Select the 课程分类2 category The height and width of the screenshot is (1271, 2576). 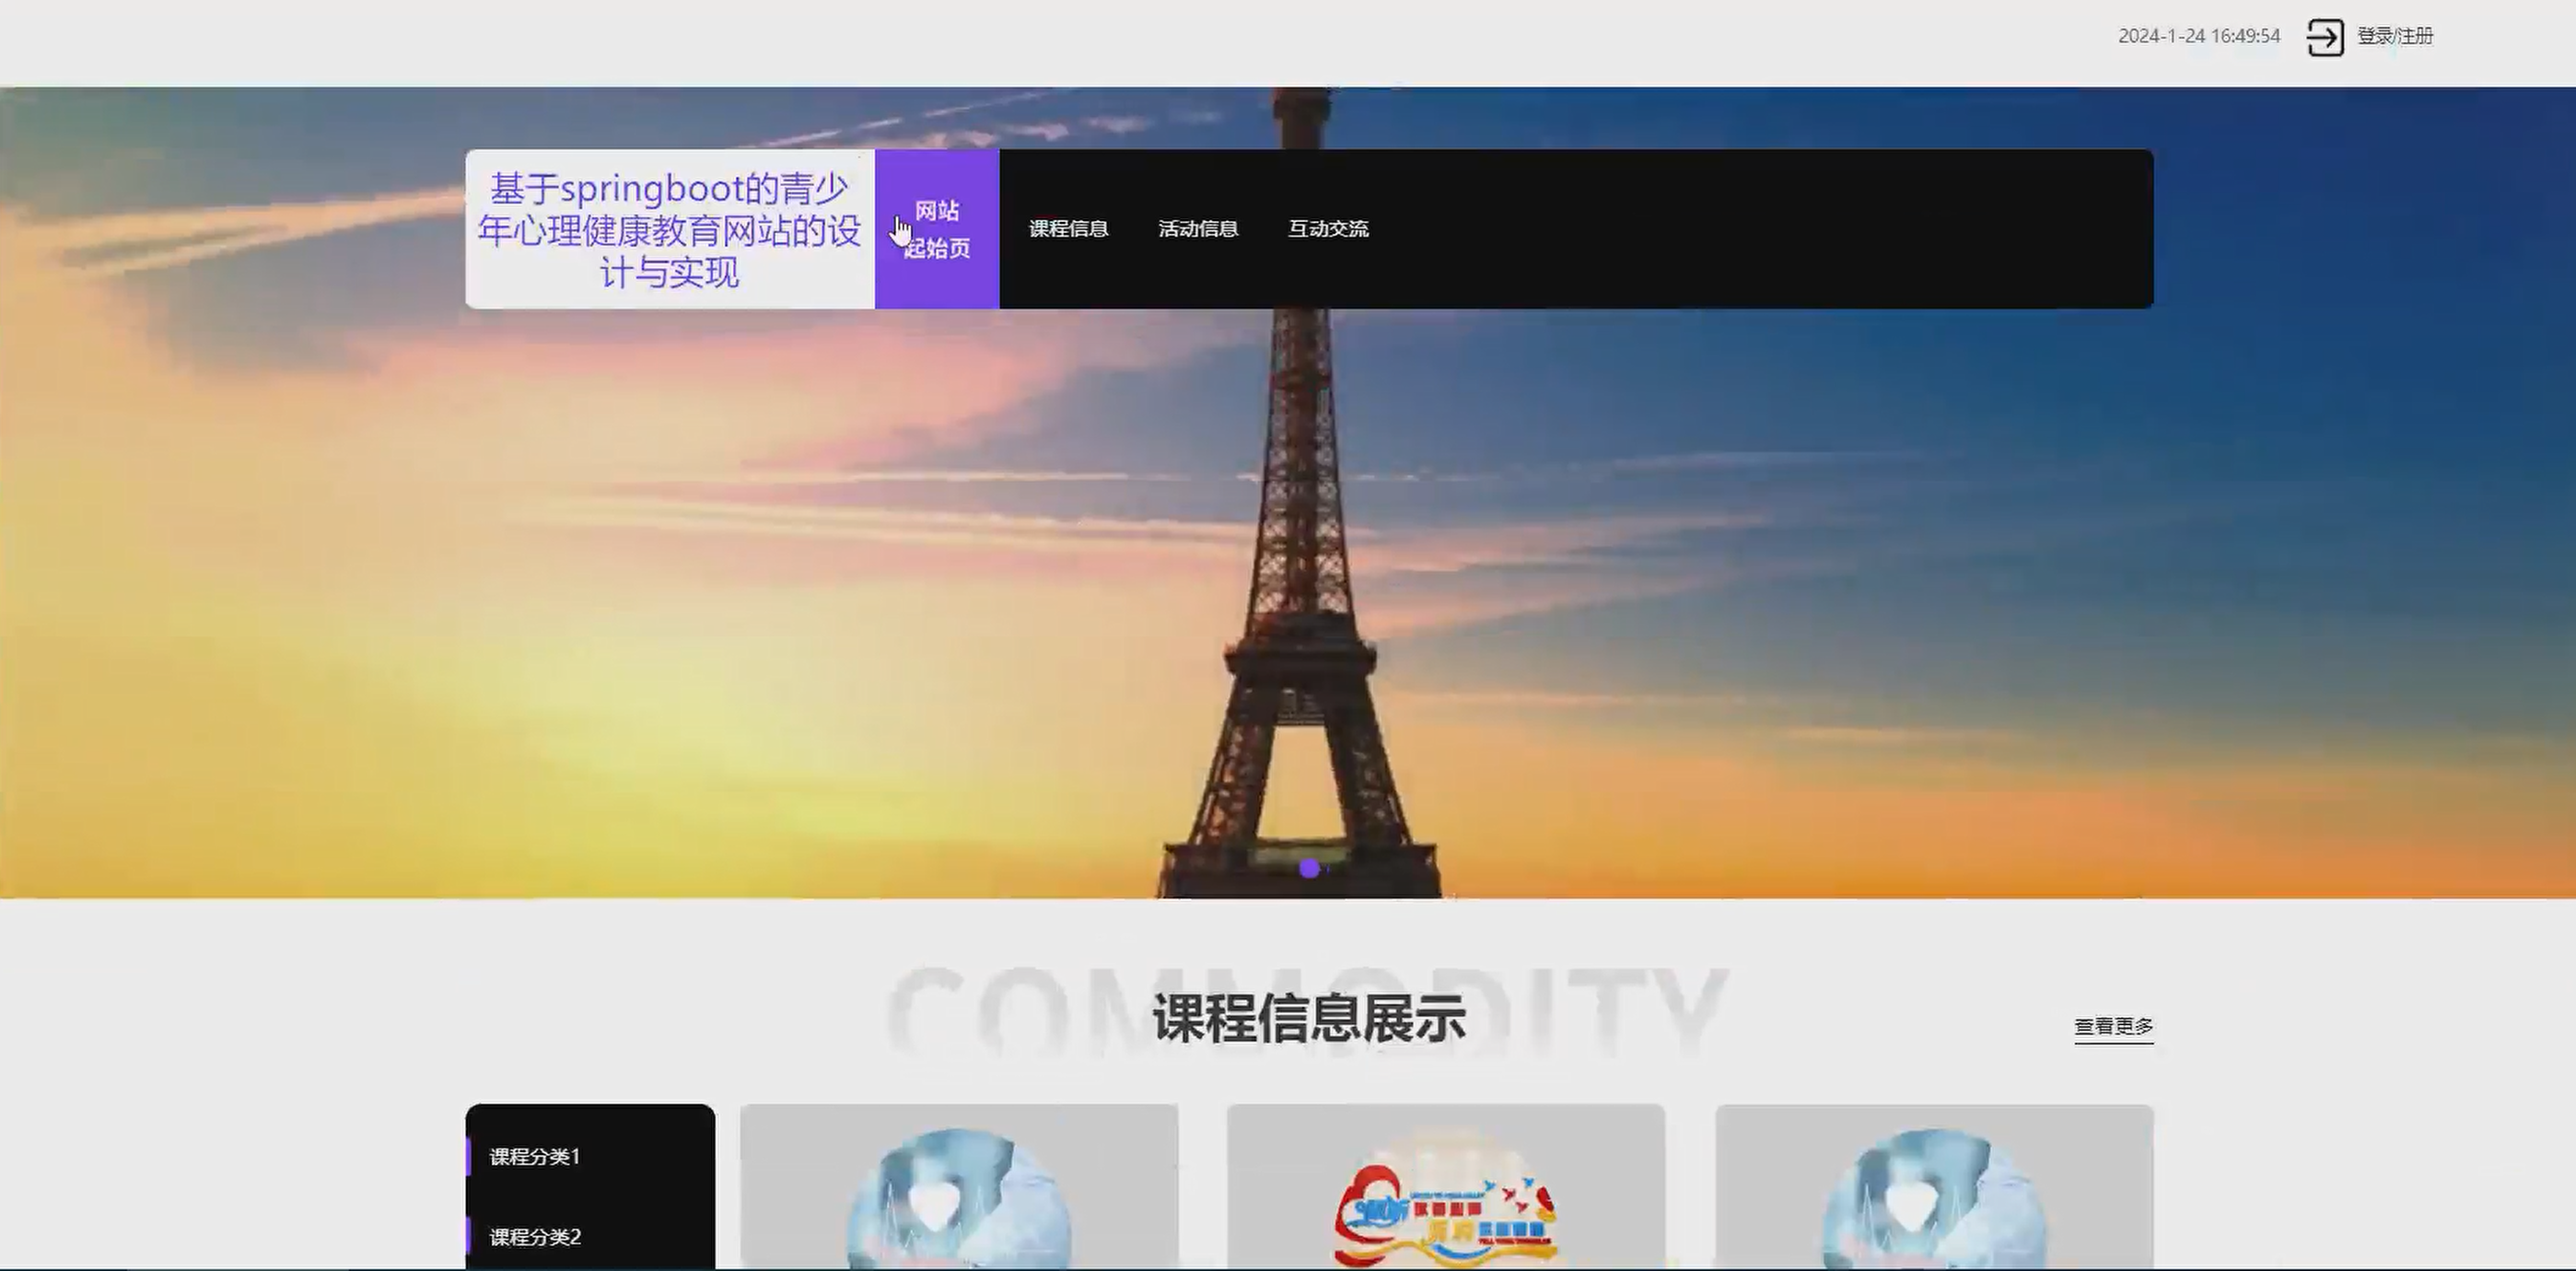pos(535,1236)
